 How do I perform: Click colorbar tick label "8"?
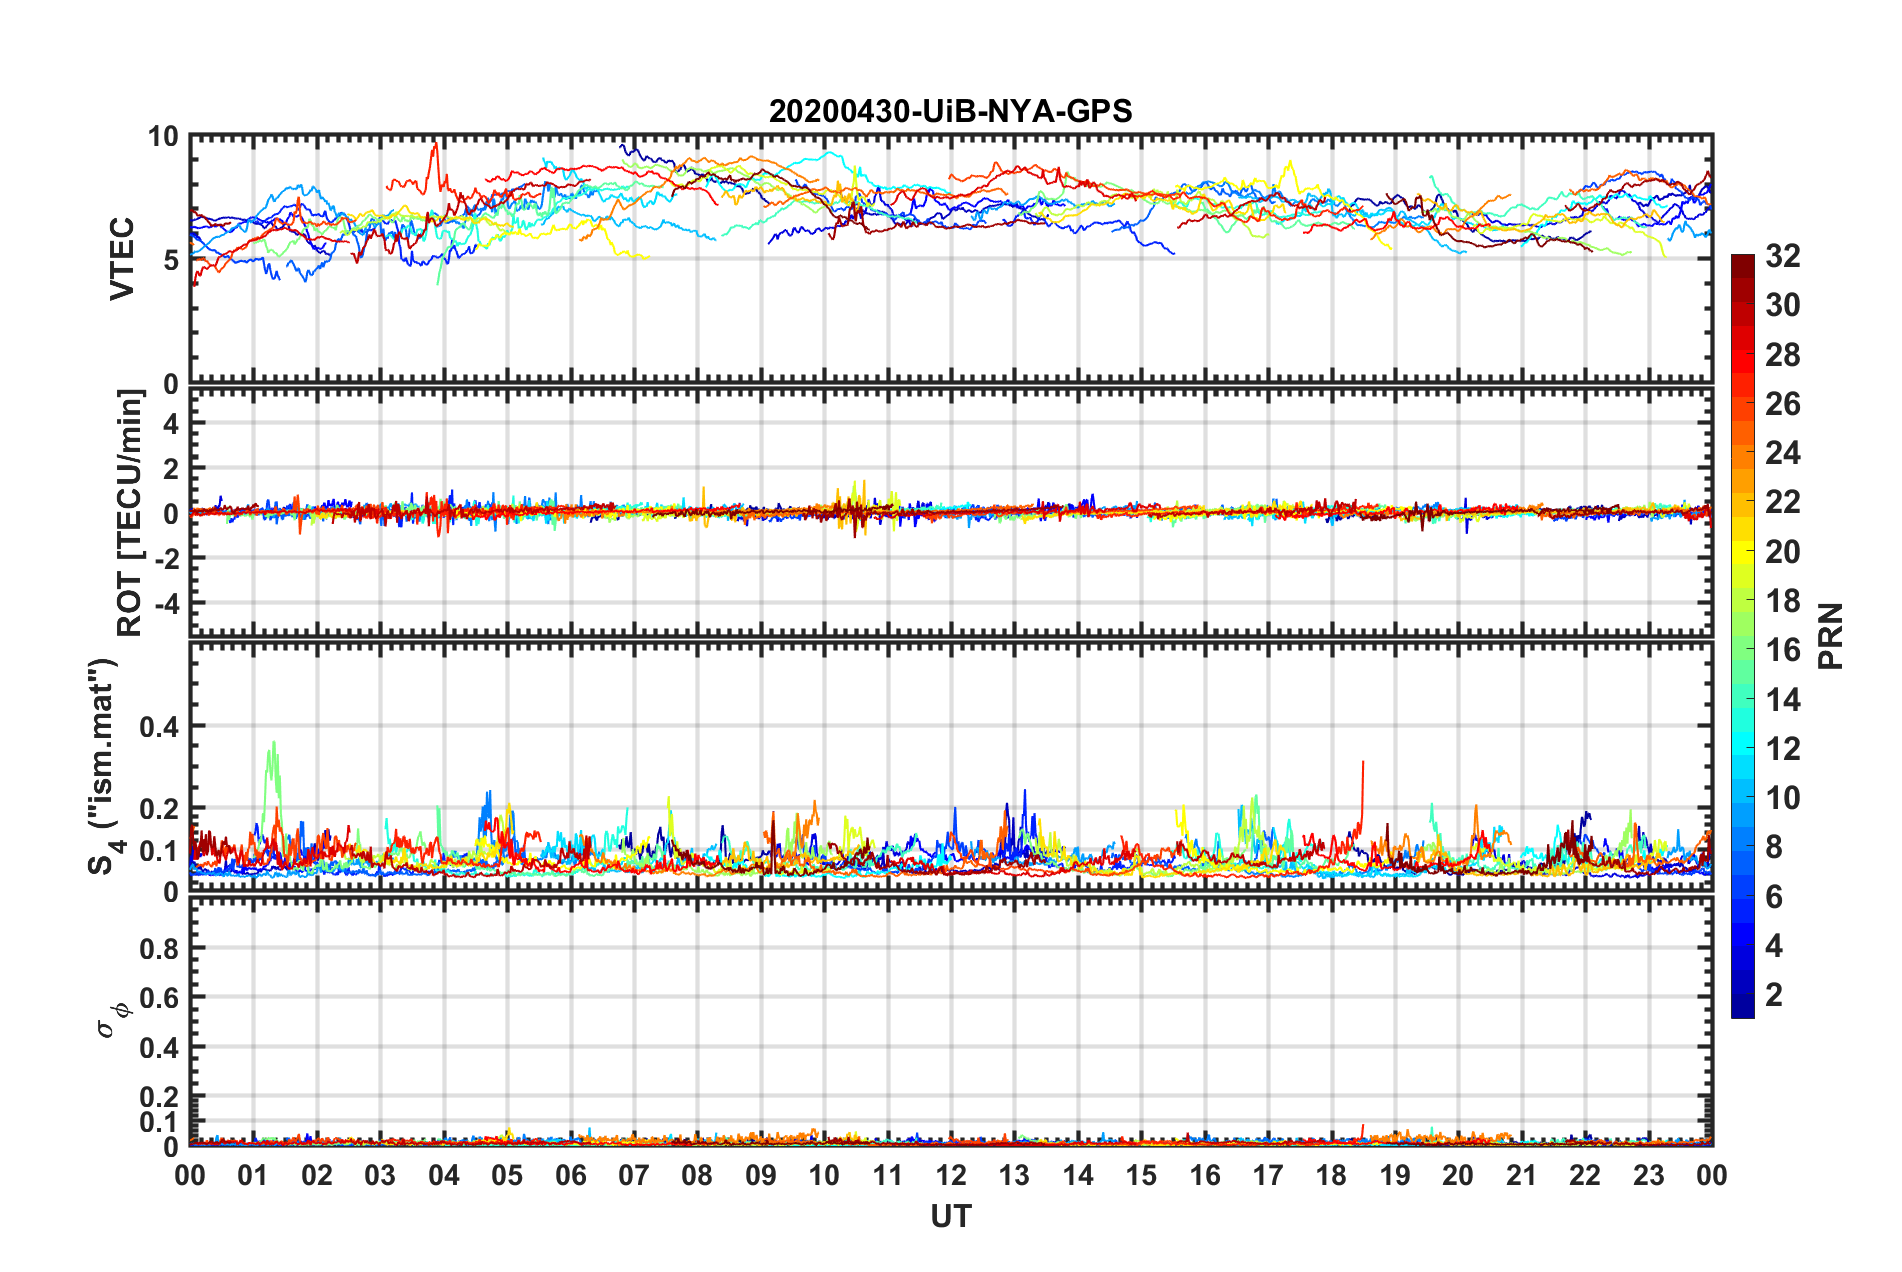(1774, 847)
